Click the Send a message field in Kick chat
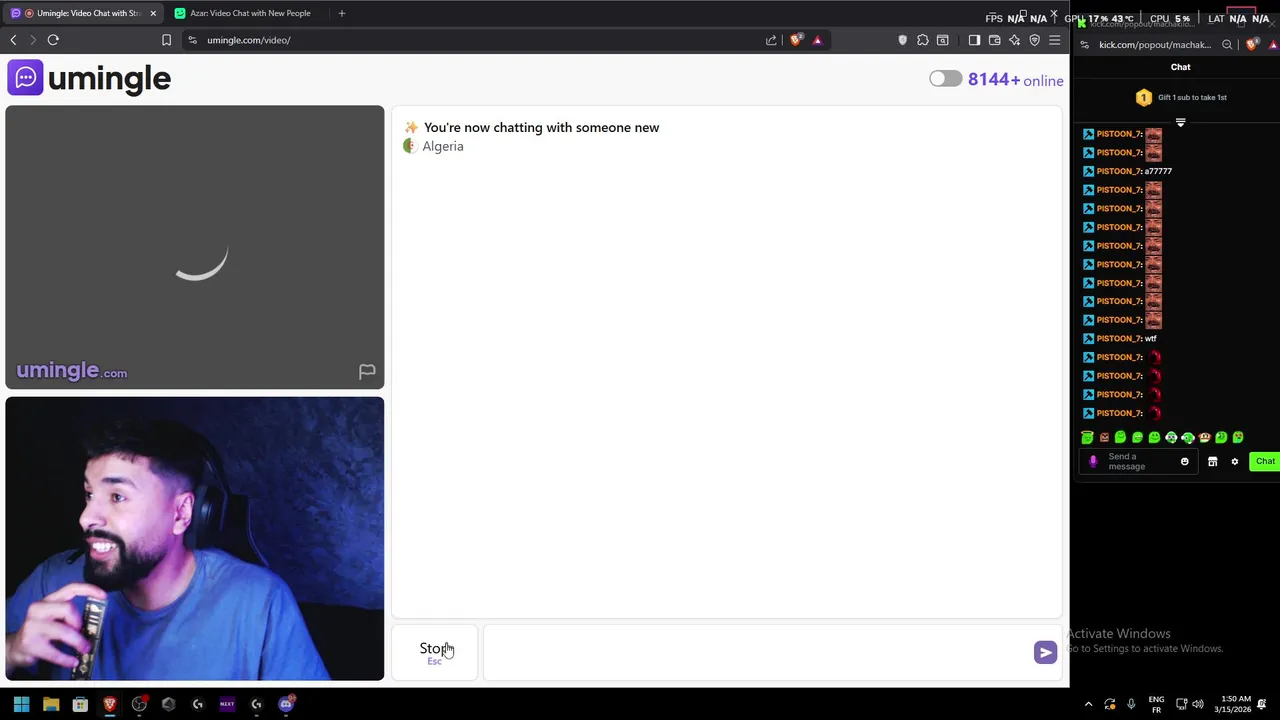This screenshot has height=720, width=1280. pos(1140,461)
